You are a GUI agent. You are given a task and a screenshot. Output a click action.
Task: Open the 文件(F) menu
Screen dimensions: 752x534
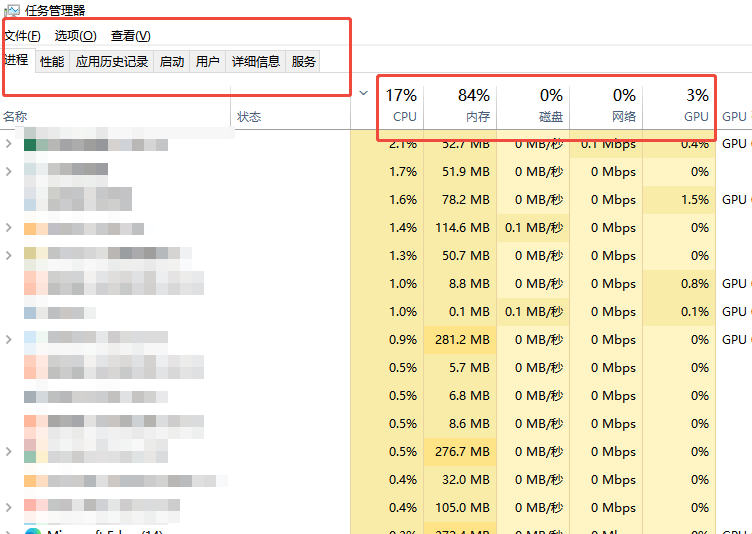point(22,36)
